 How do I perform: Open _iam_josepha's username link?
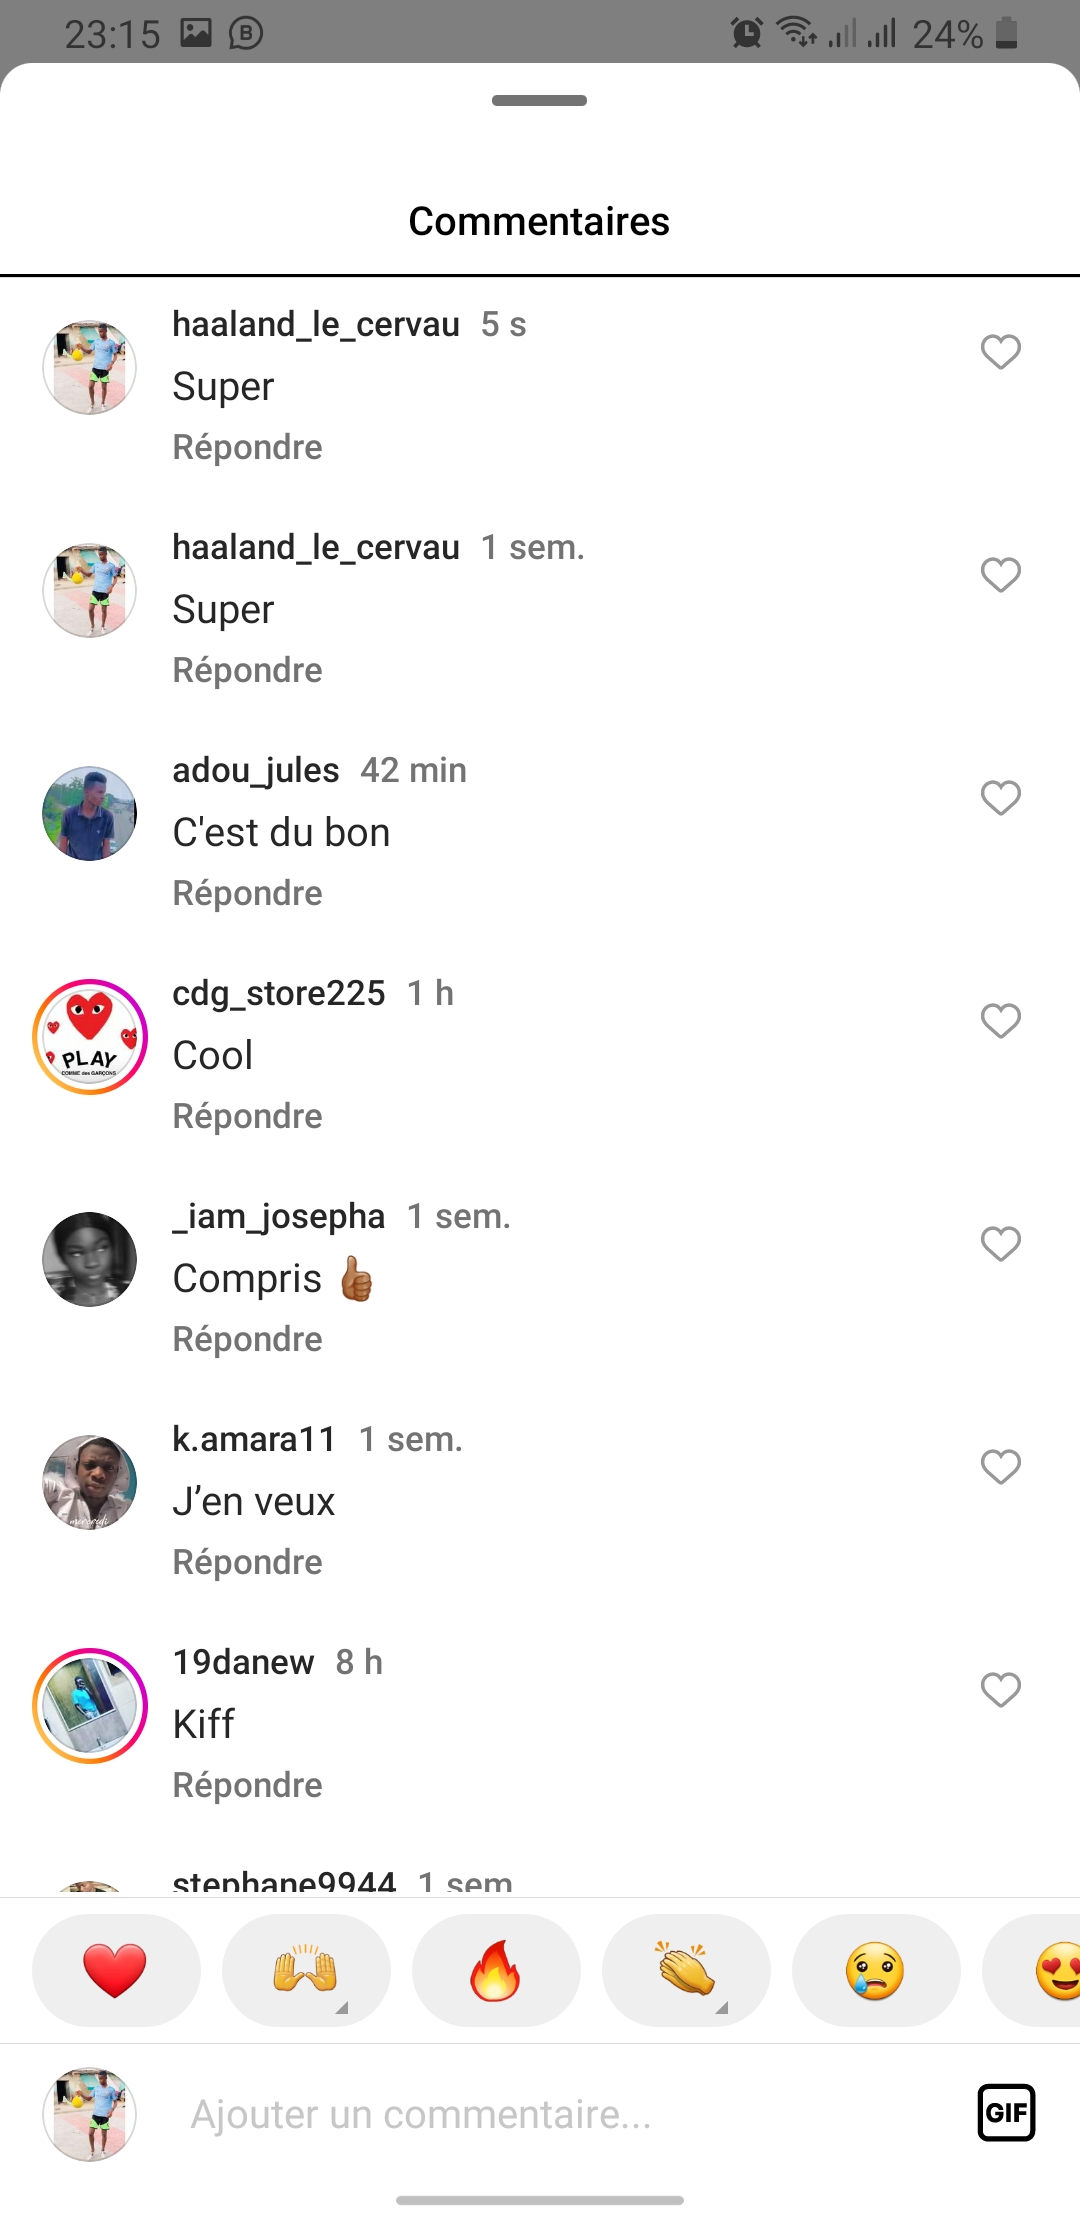point(278,1216)
